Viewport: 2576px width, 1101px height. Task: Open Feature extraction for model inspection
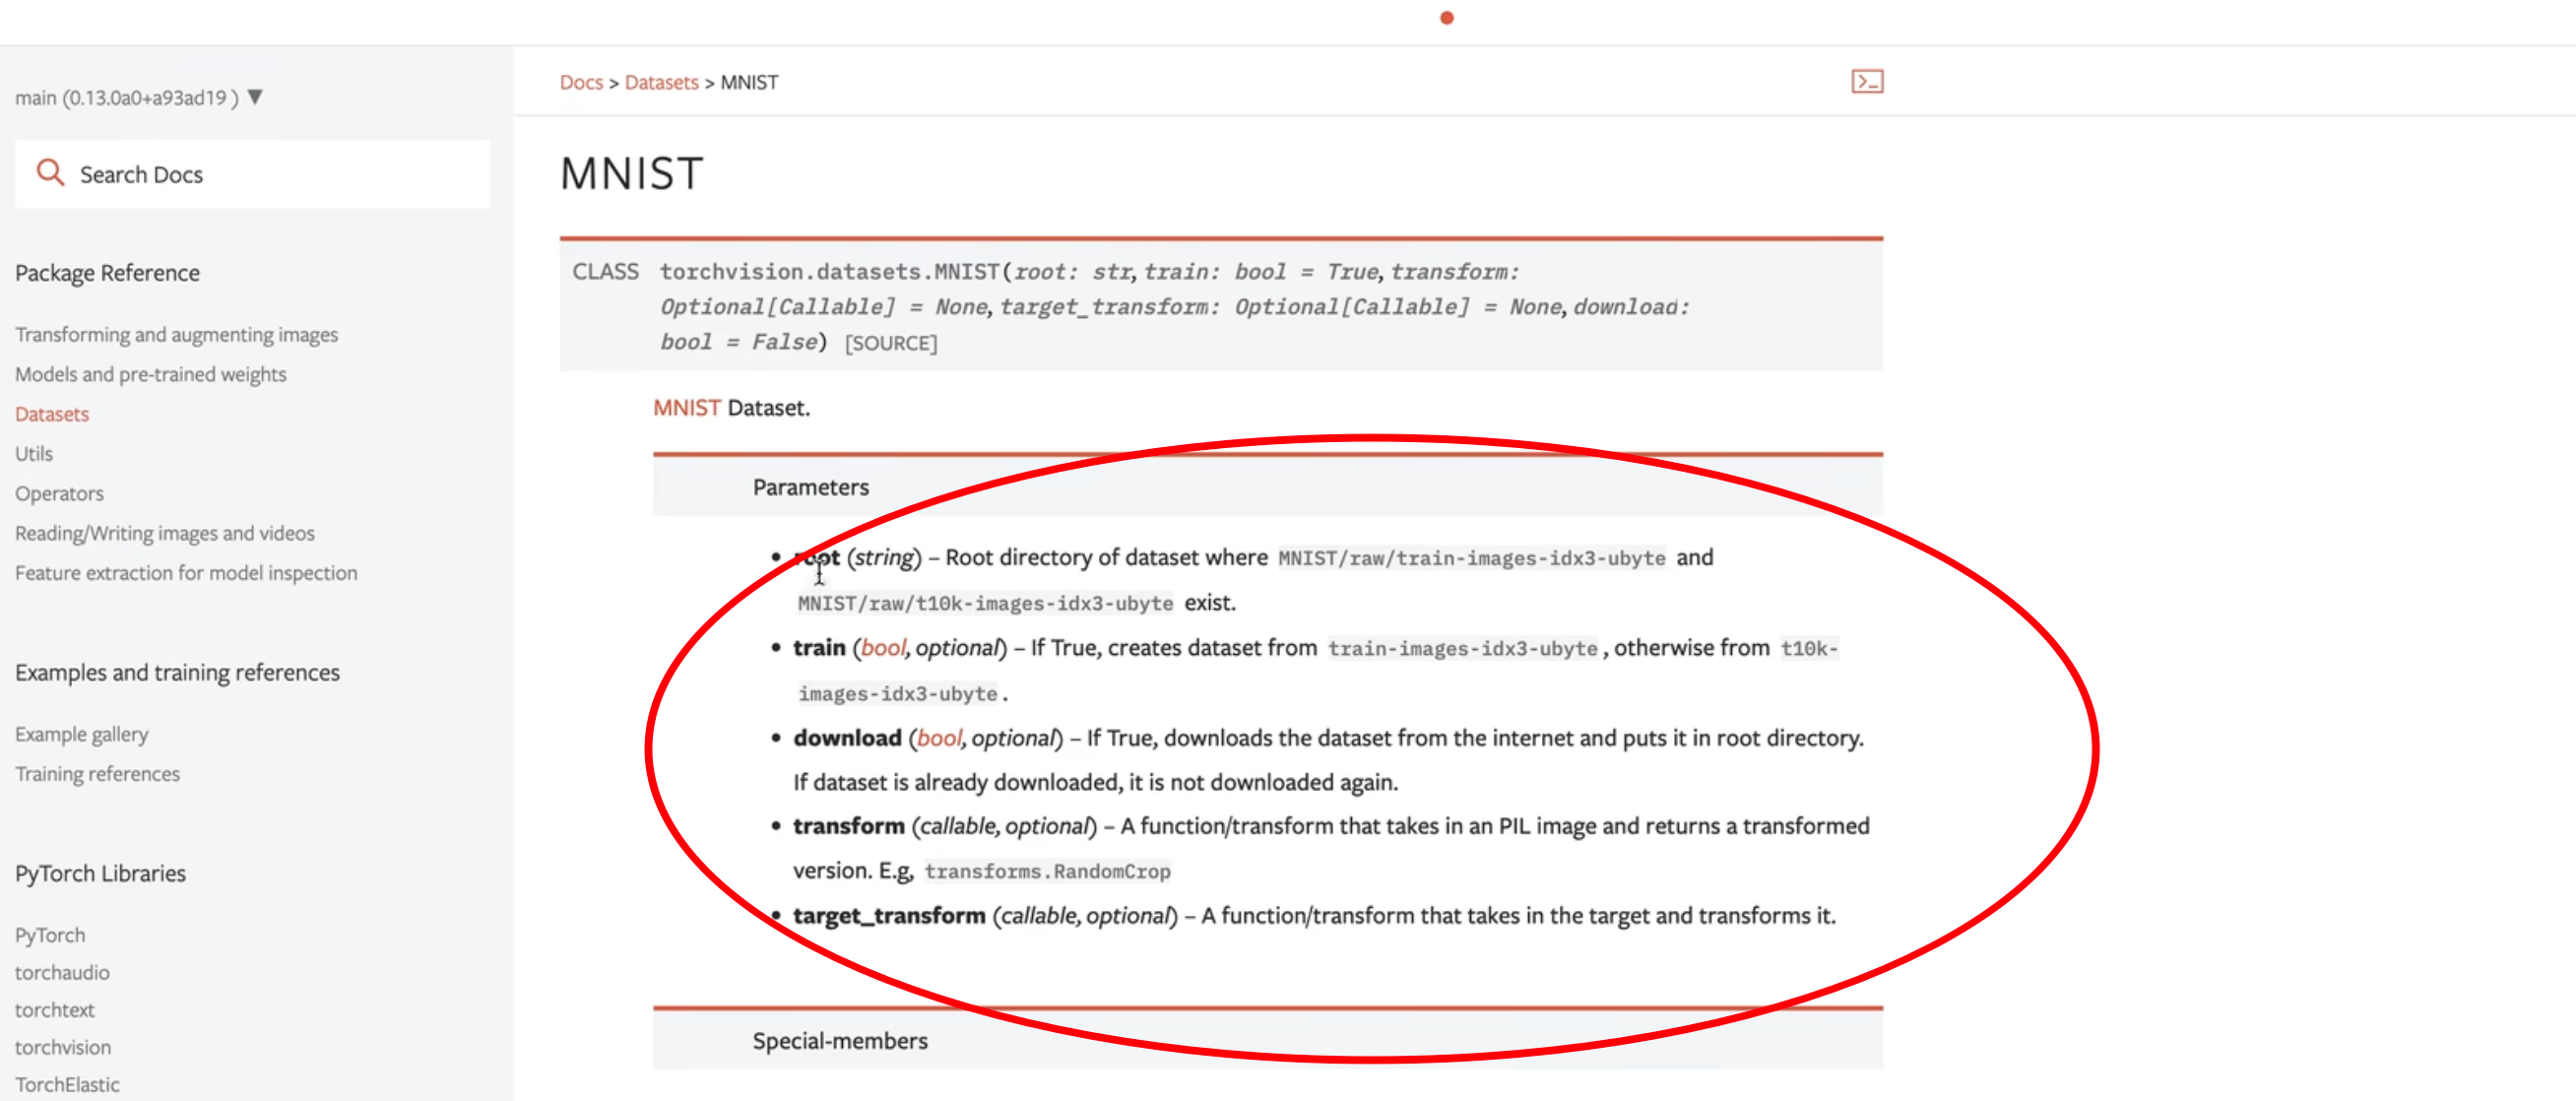186,573
